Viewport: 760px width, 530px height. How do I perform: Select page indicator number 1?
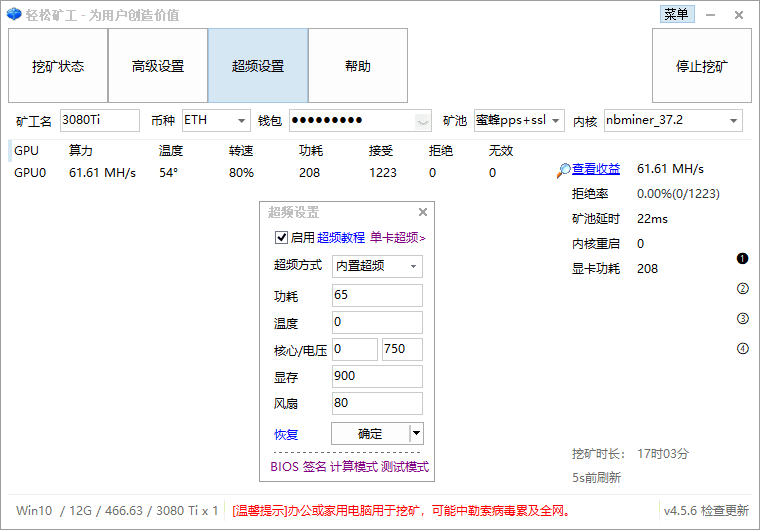point(743,259)
